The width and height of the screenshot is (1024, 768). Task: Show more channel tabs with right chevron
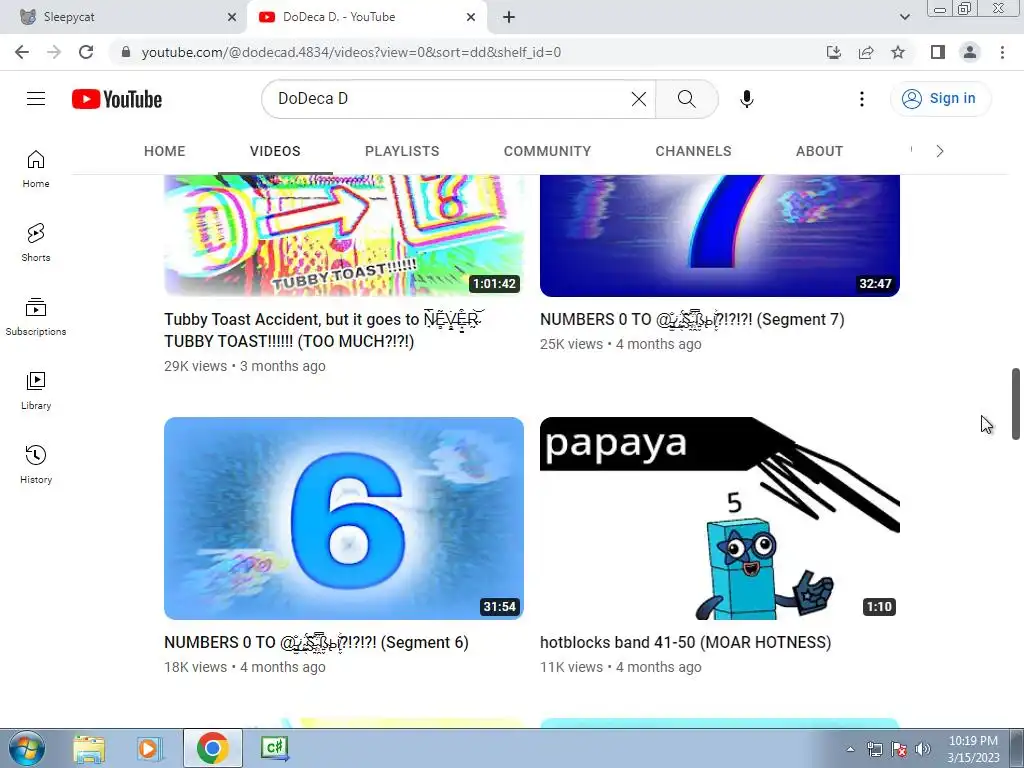[x=940, y=151]
